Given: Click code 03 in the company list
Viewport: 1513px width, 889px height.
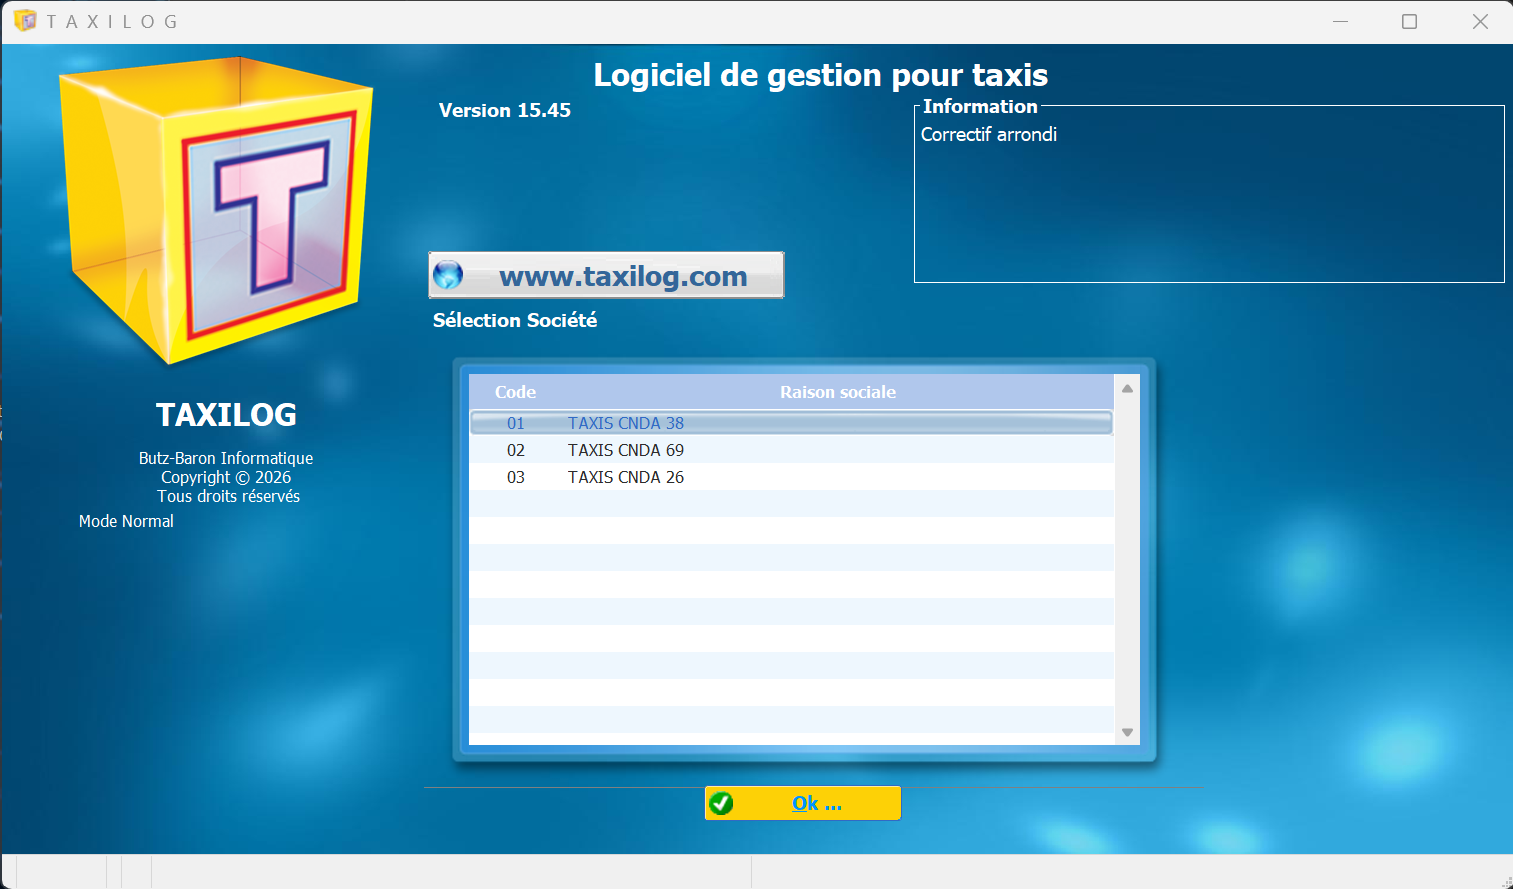Looking at the screenshot, I should click(x=516, y=477).
